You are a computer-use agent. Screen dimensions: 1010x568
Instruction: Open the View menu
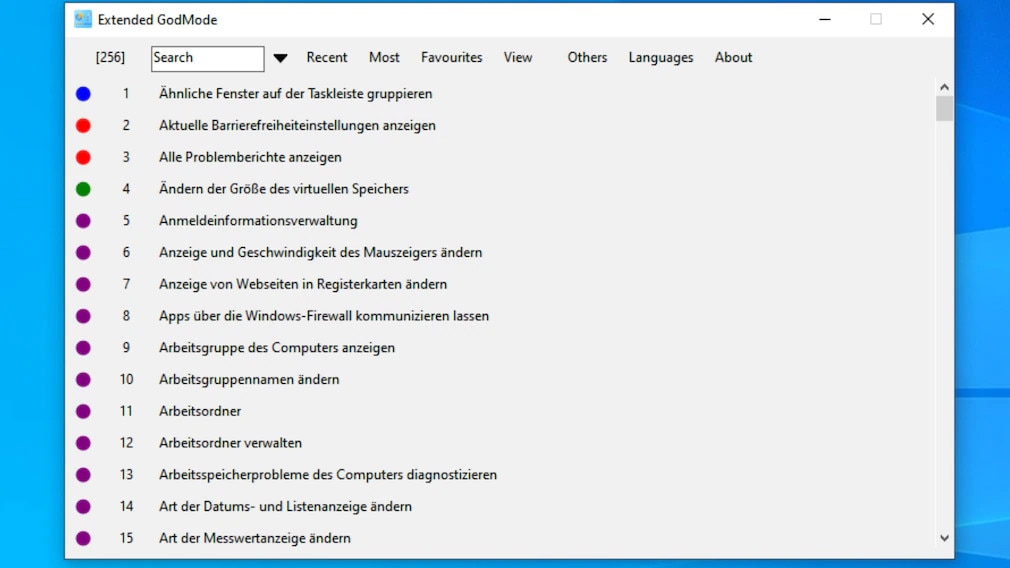(518, 57)
